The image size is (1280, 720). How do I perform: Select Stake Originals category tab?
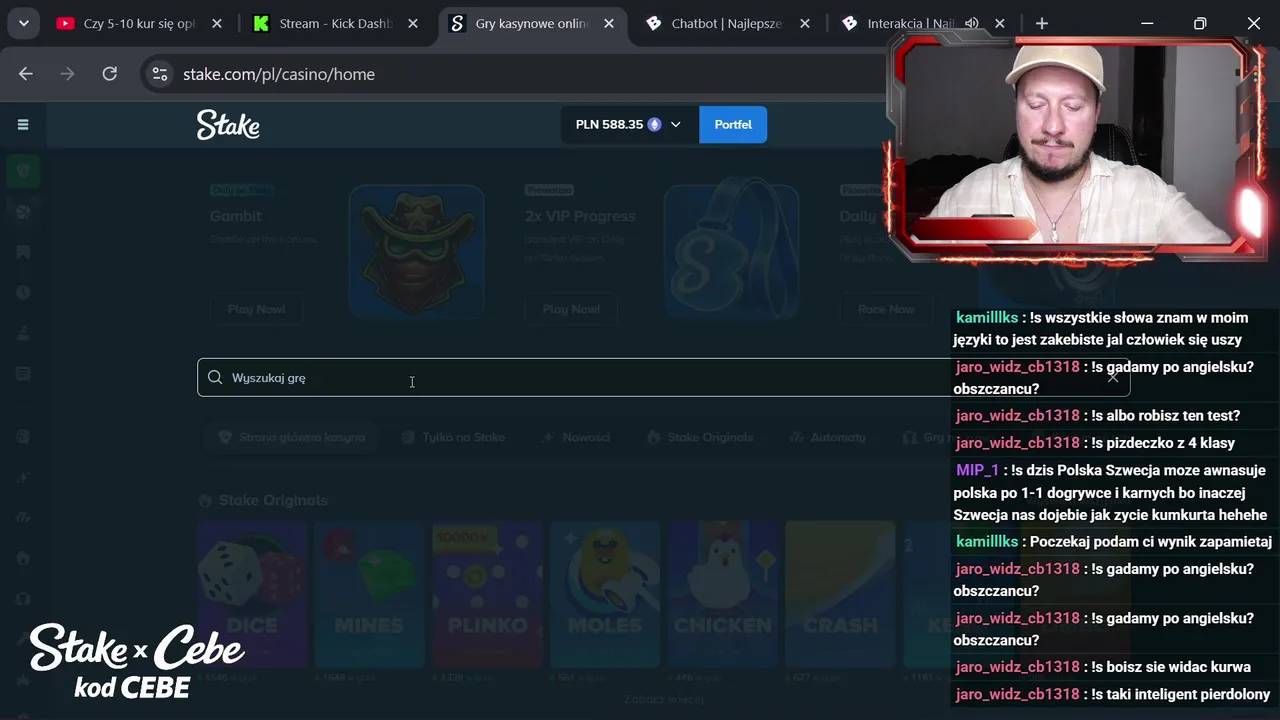click(701, 437)
